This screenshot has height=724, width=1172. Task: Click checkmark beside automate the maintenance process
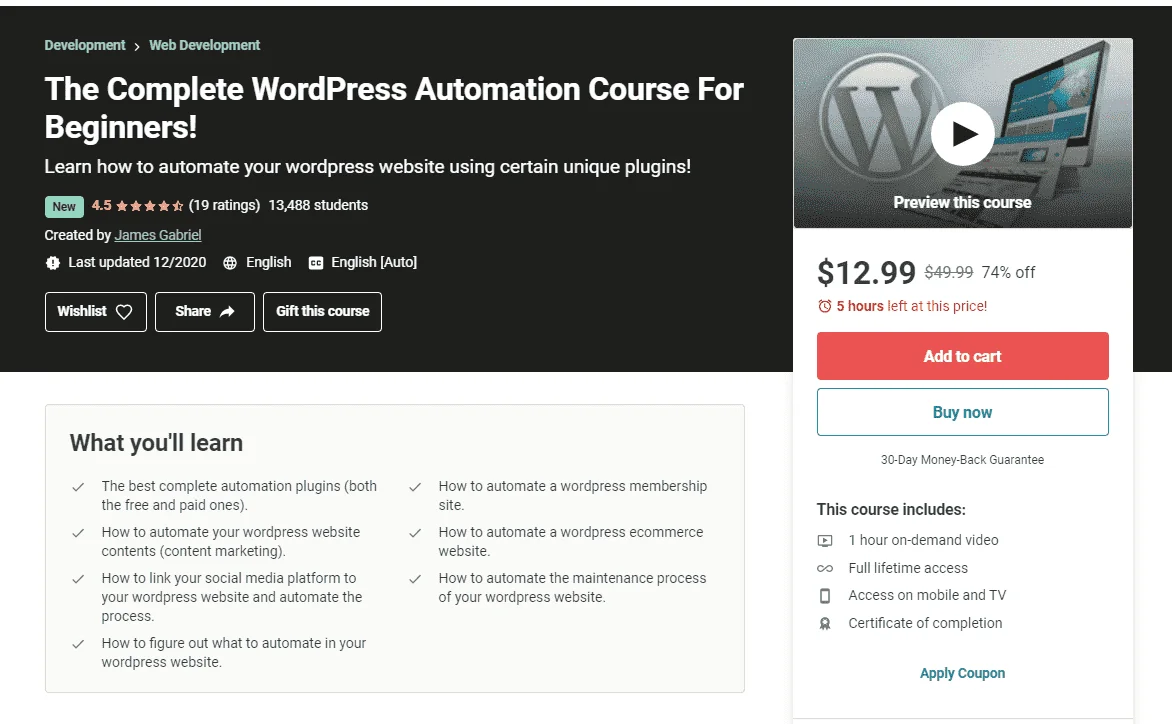click(x=415, y=579)
